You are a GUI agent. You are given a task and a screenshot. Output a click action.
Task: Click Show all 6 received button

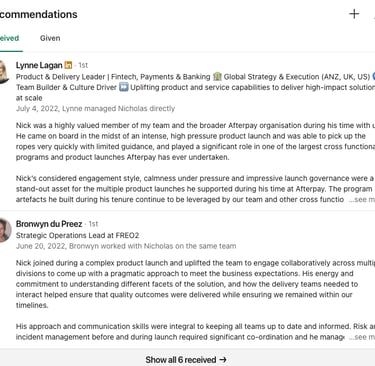pos(187,360)
